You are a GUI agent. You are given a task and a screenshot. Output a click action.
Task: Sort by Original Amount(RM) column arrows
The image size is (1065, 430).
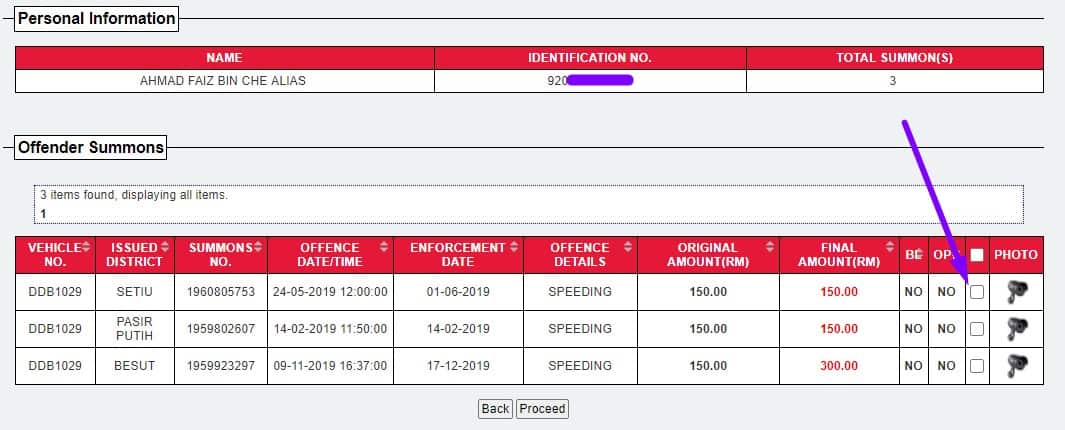770,247
